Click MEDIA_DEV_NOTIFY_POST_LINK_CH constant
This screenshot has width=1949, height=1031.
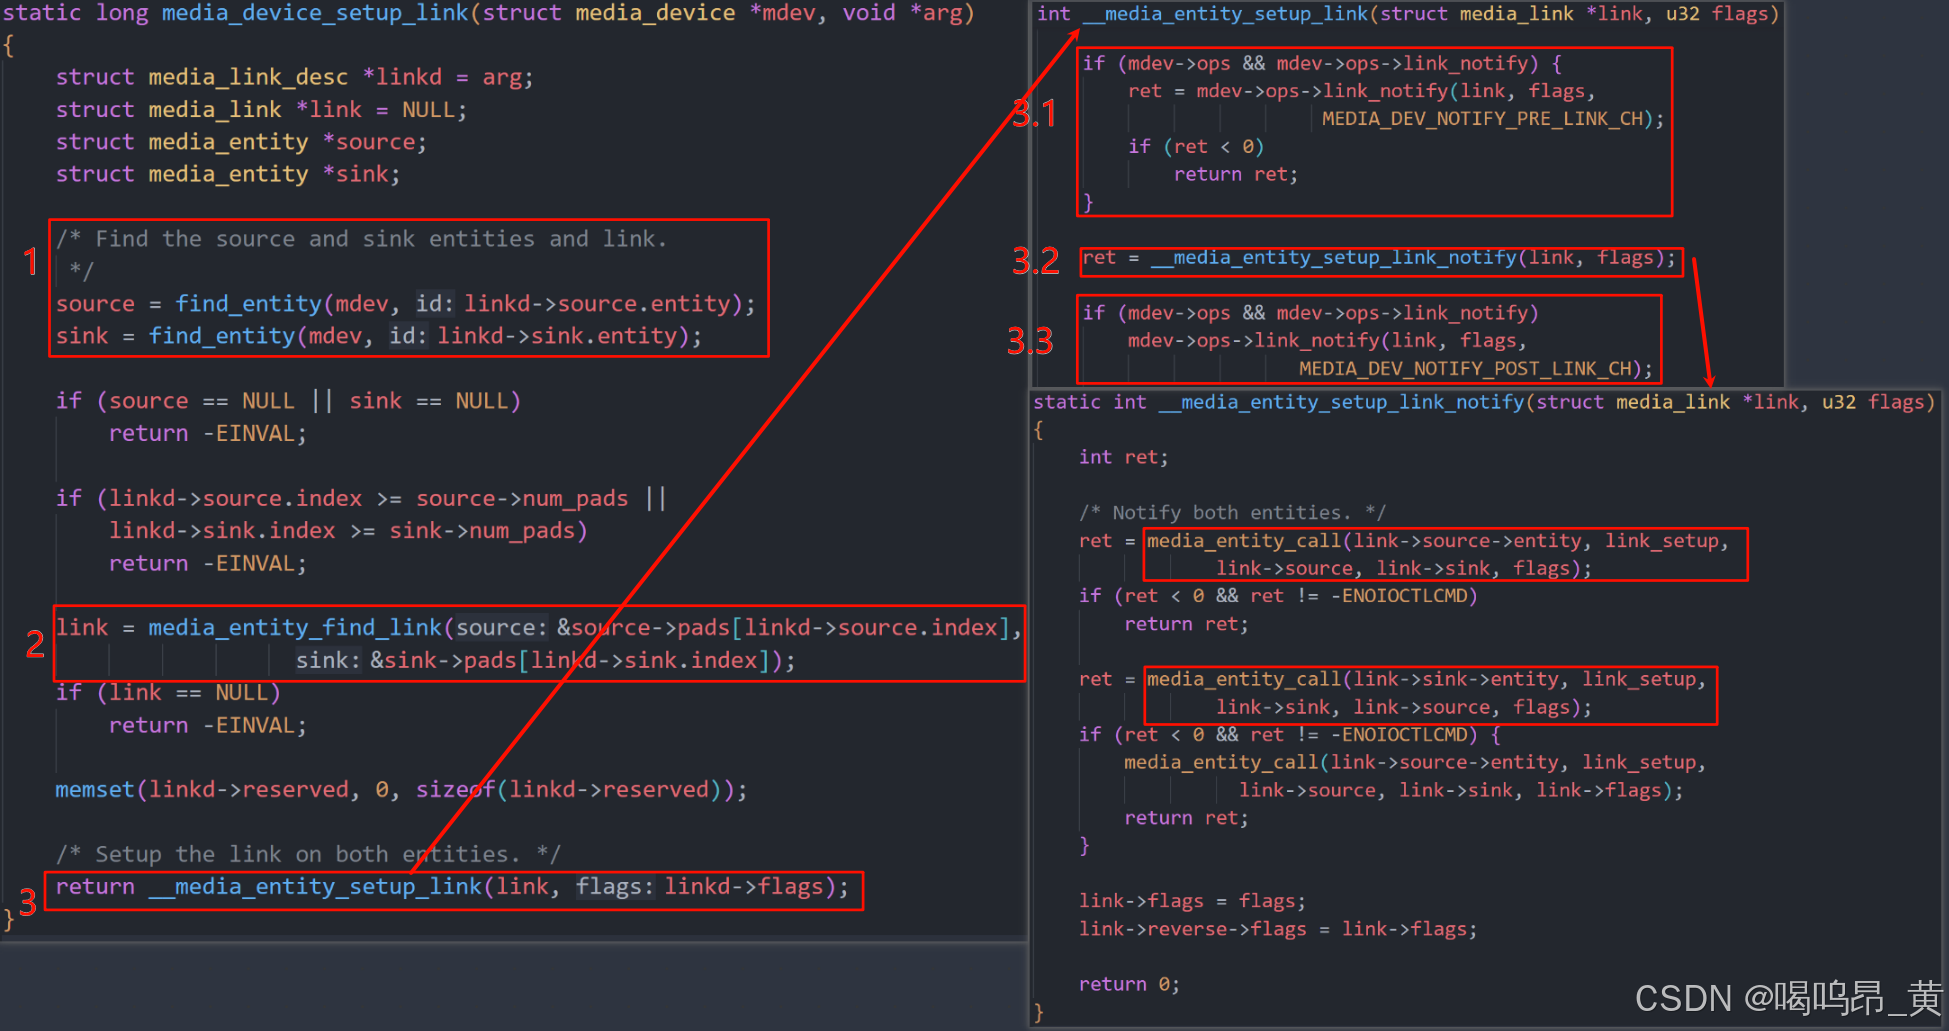(1466, 369)
